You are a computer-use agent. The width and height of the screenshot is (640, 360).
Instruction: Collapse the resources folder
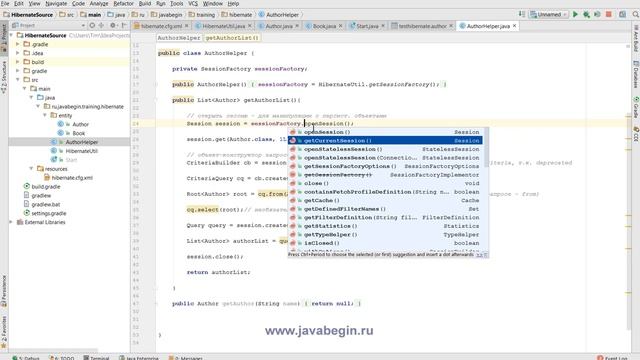coord(31,169)
